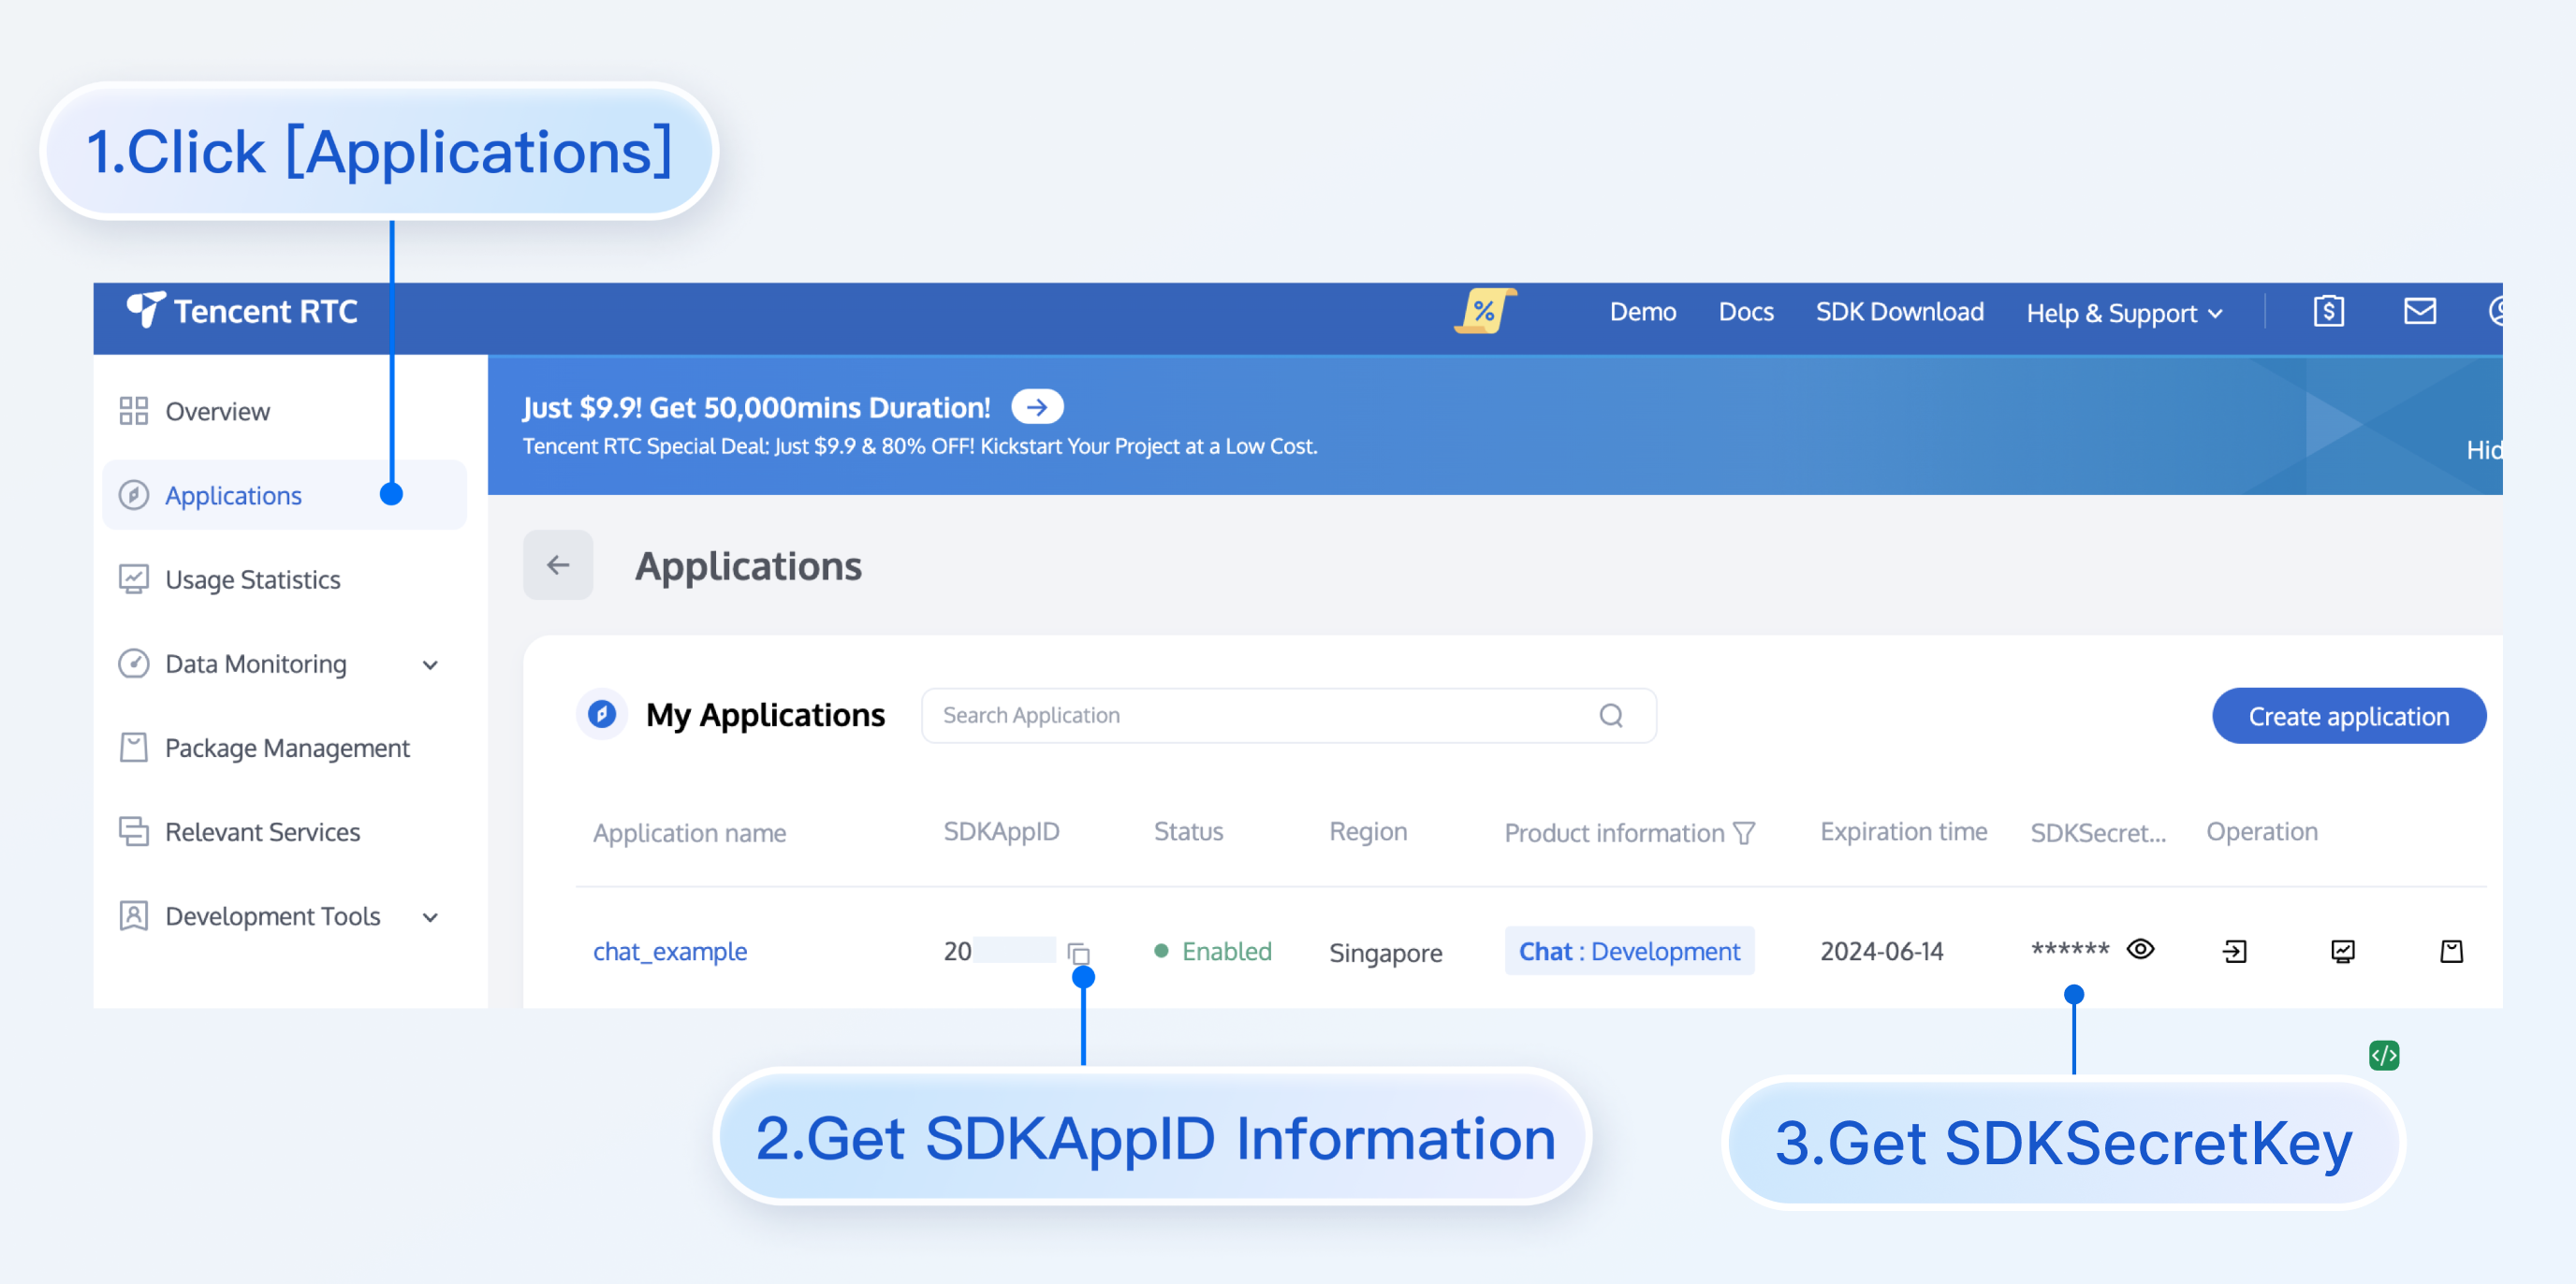This screenshot has width=2576, height=1284.
Task: Filter by Product information funnel icon
Action: (1744, 833)
